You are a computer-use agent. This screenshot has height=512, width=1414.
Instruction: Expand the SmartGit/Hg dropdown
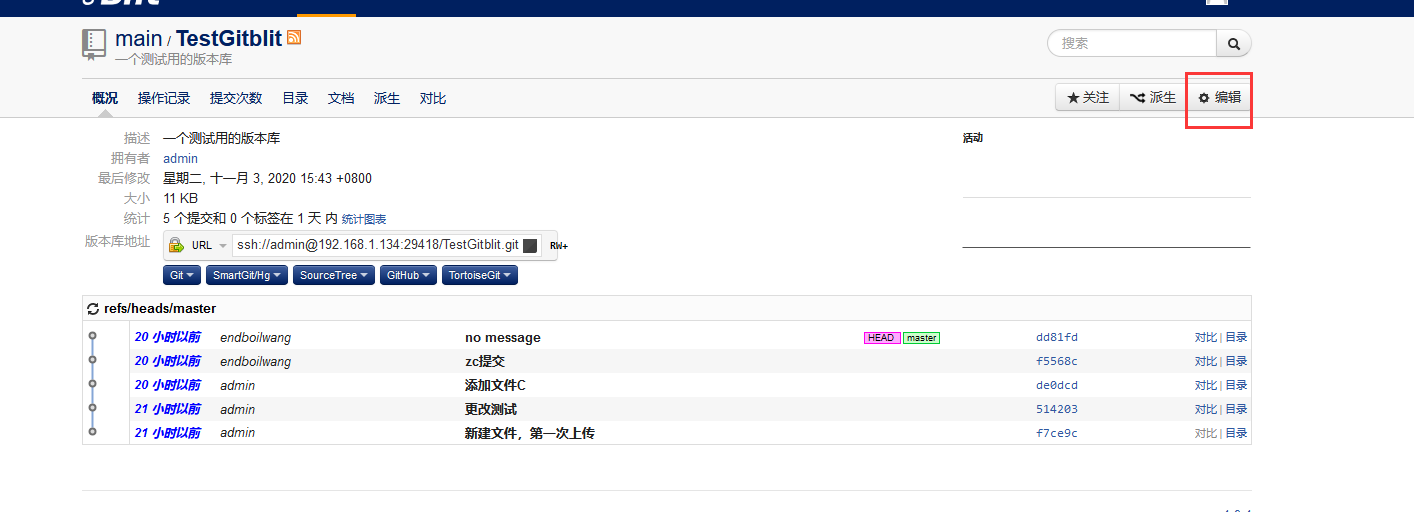pos(248,275)
